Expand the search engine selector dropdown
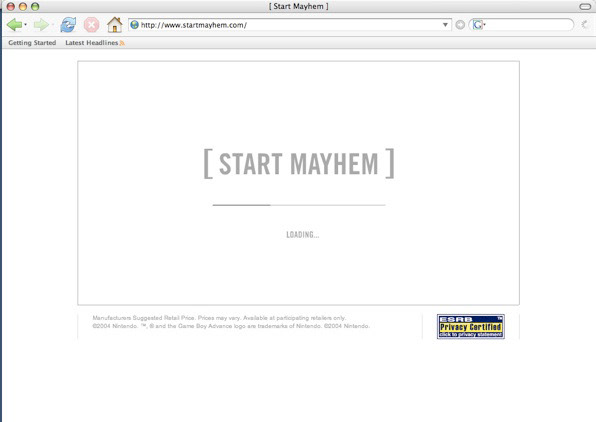This screenshot has width=596, height=422. 485,25
